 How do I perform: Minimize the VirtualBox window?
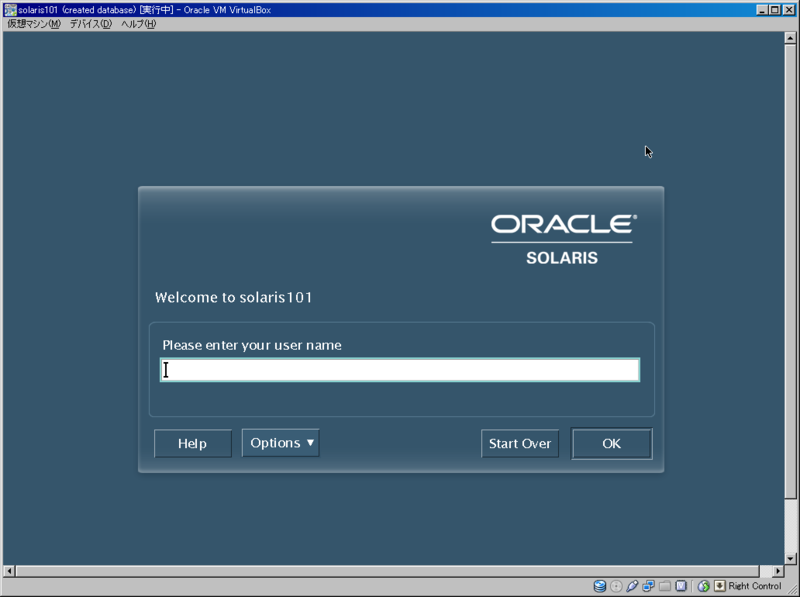coord(762,10)
